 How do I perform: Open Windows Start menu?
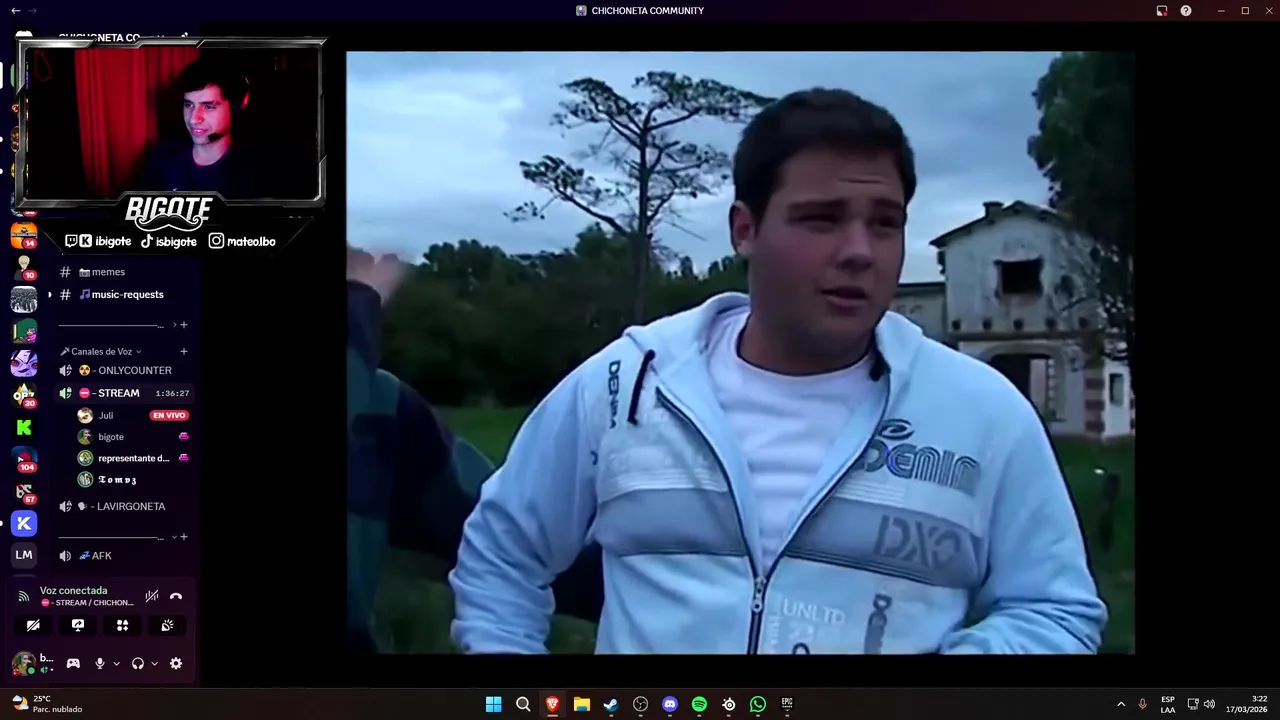(x=493, y=704)
